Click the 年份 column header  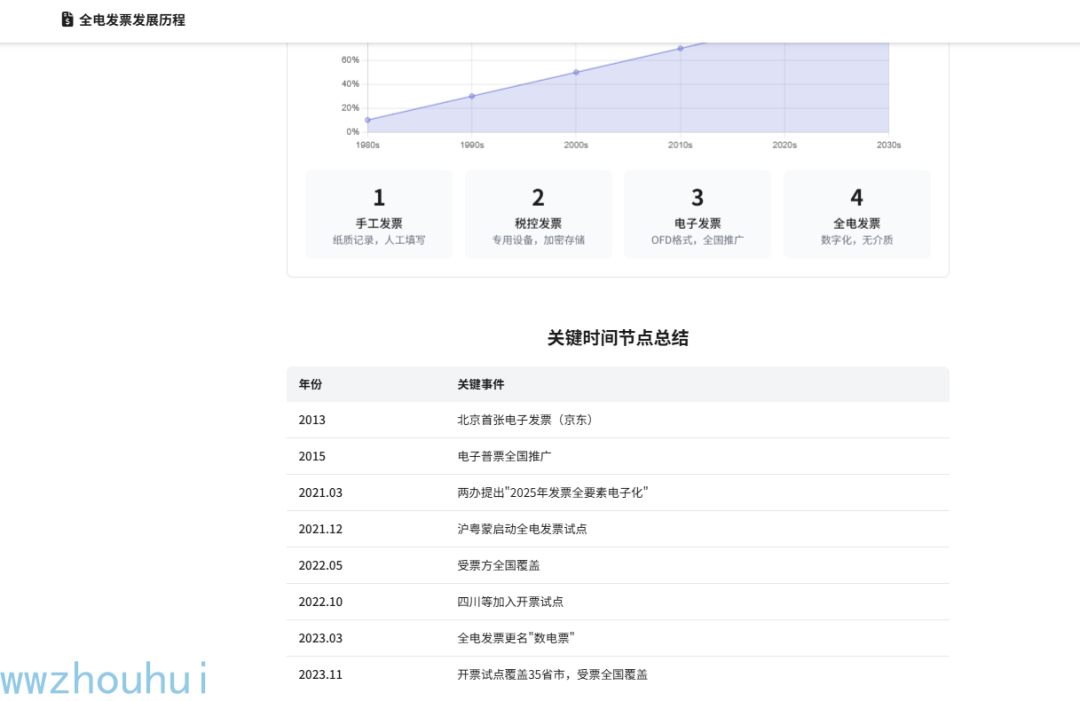pyautogui.click(x=310, y=384)
